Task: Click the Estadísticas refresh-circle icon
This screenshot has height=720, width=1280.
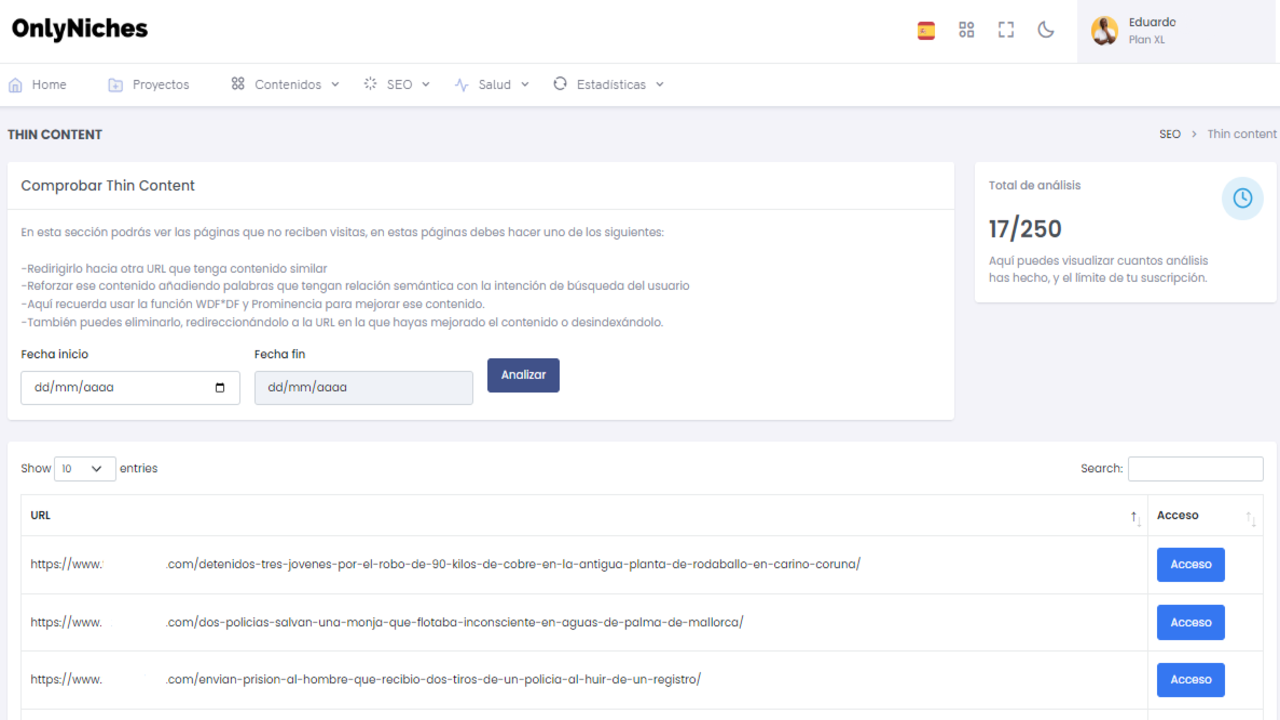Action: tap(560, 84)
